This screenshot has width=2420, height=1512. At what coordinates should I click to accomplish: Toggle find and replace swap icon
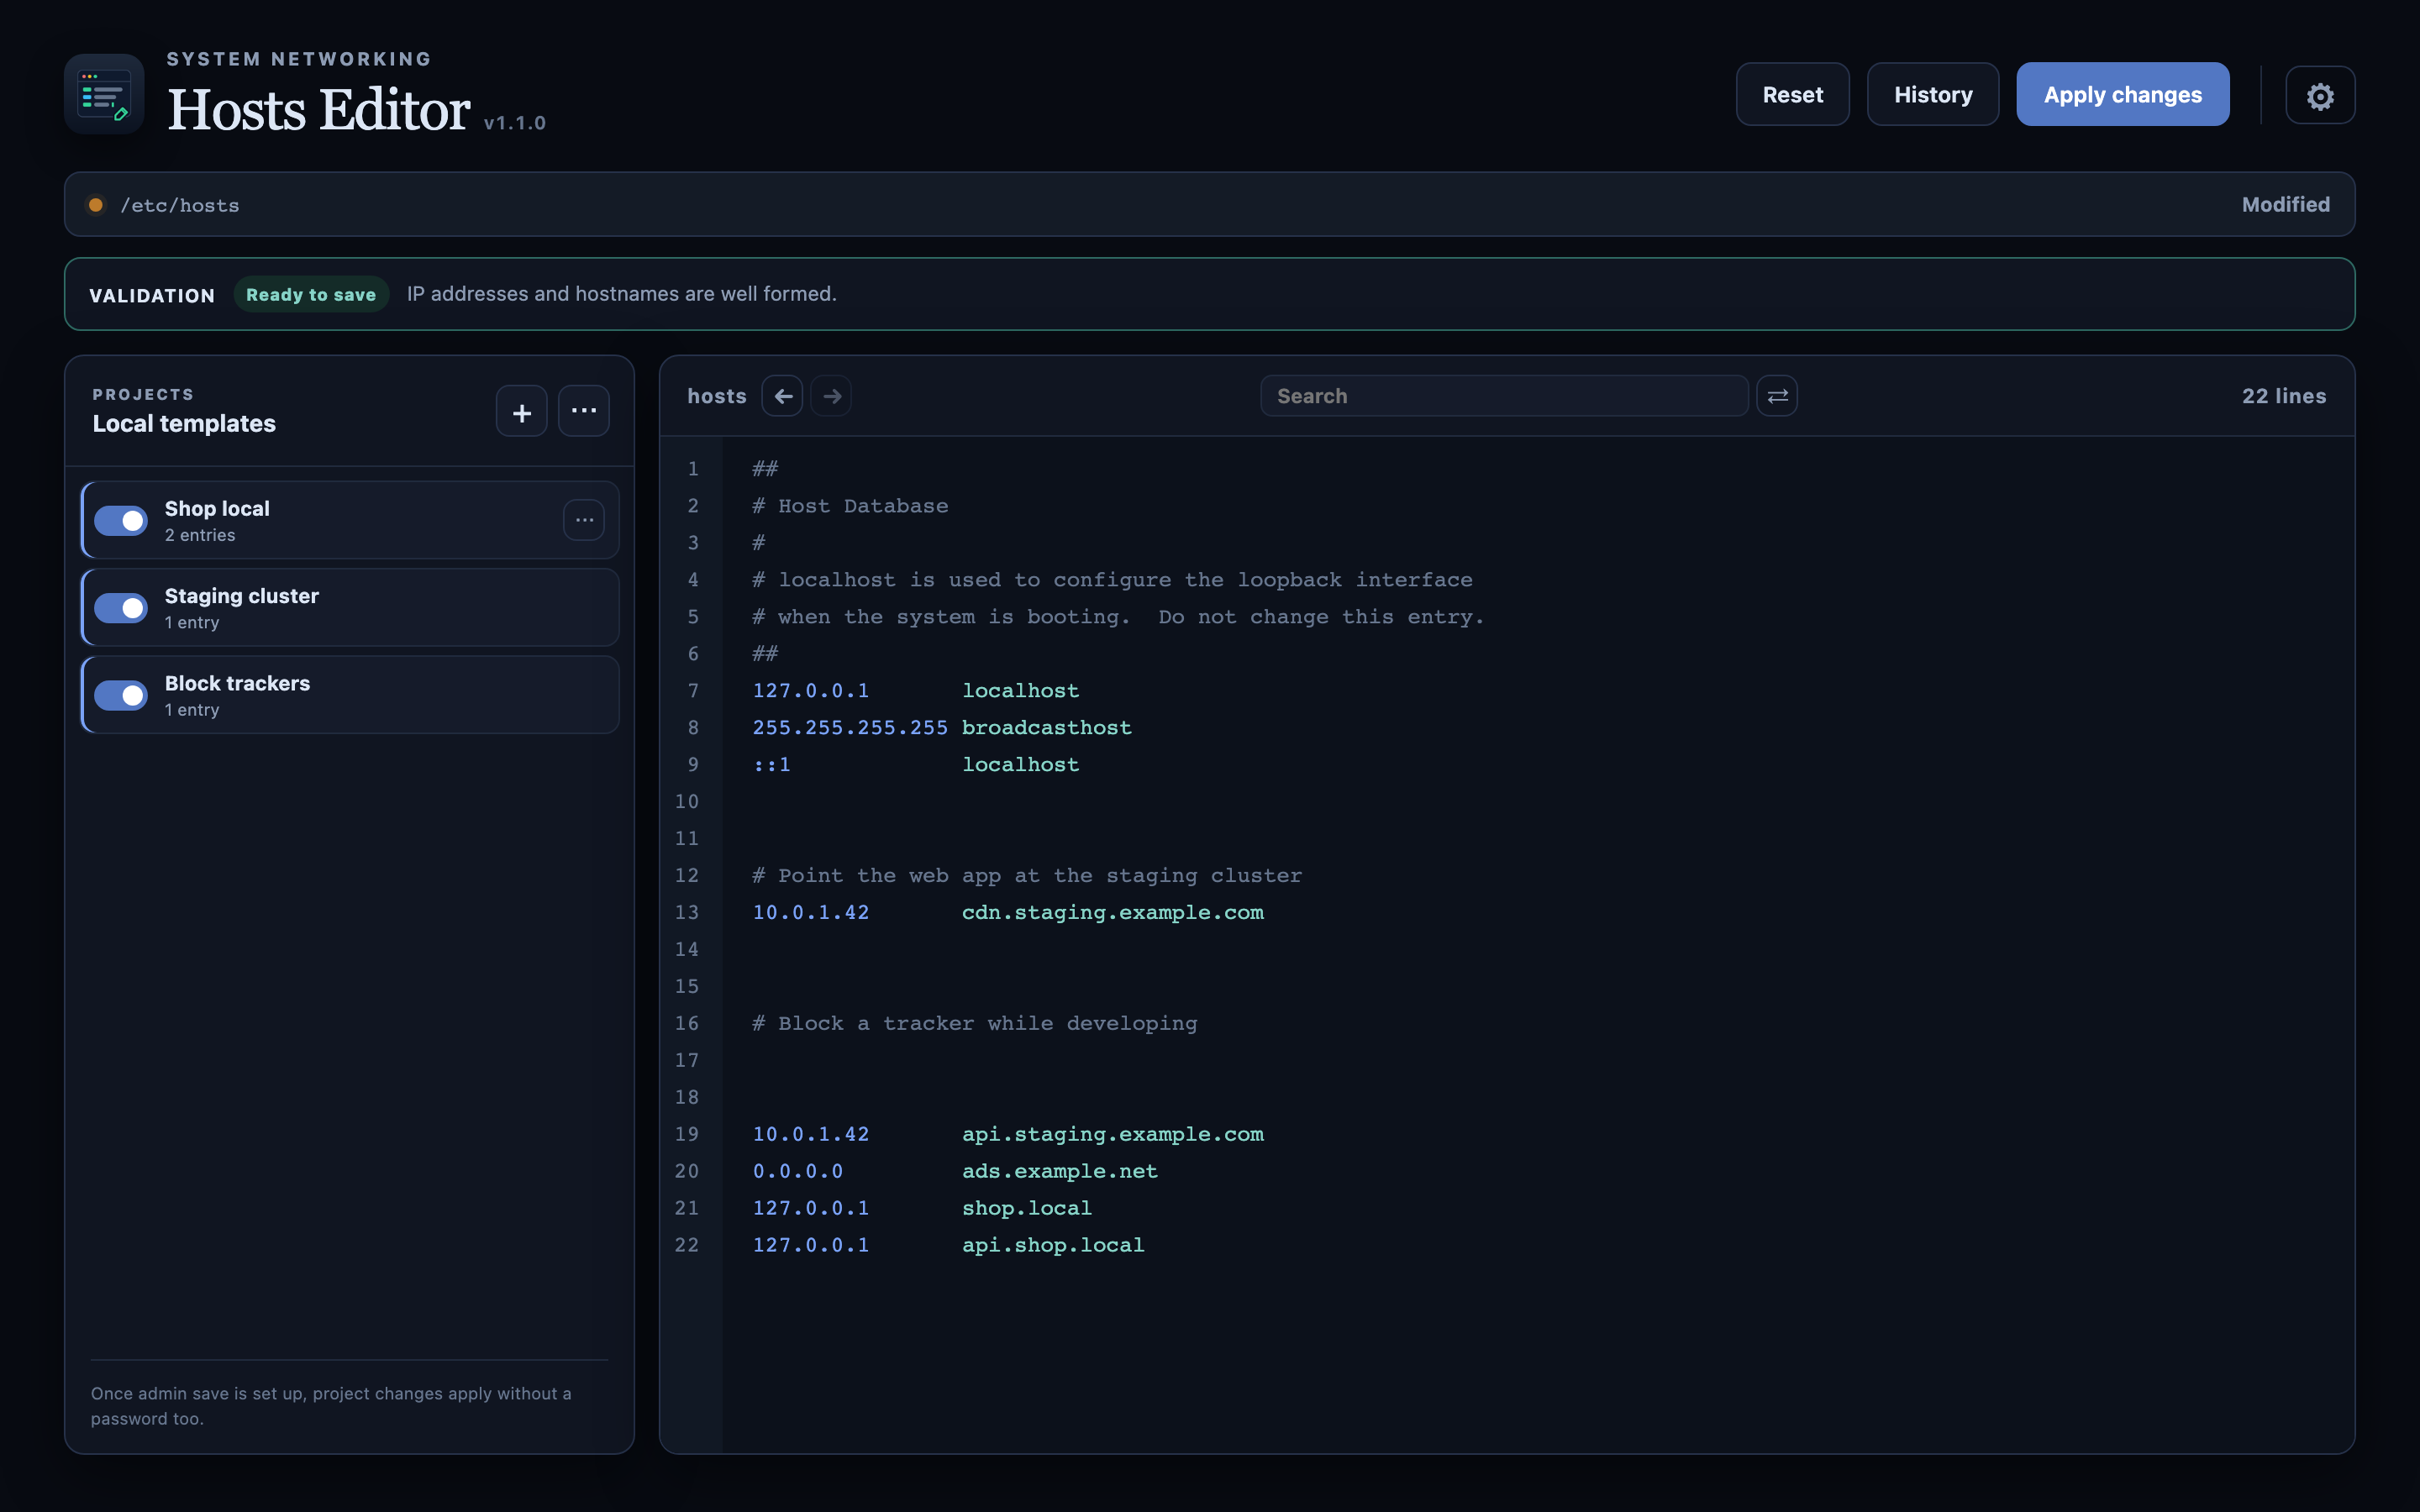(x=1777, y=396)
